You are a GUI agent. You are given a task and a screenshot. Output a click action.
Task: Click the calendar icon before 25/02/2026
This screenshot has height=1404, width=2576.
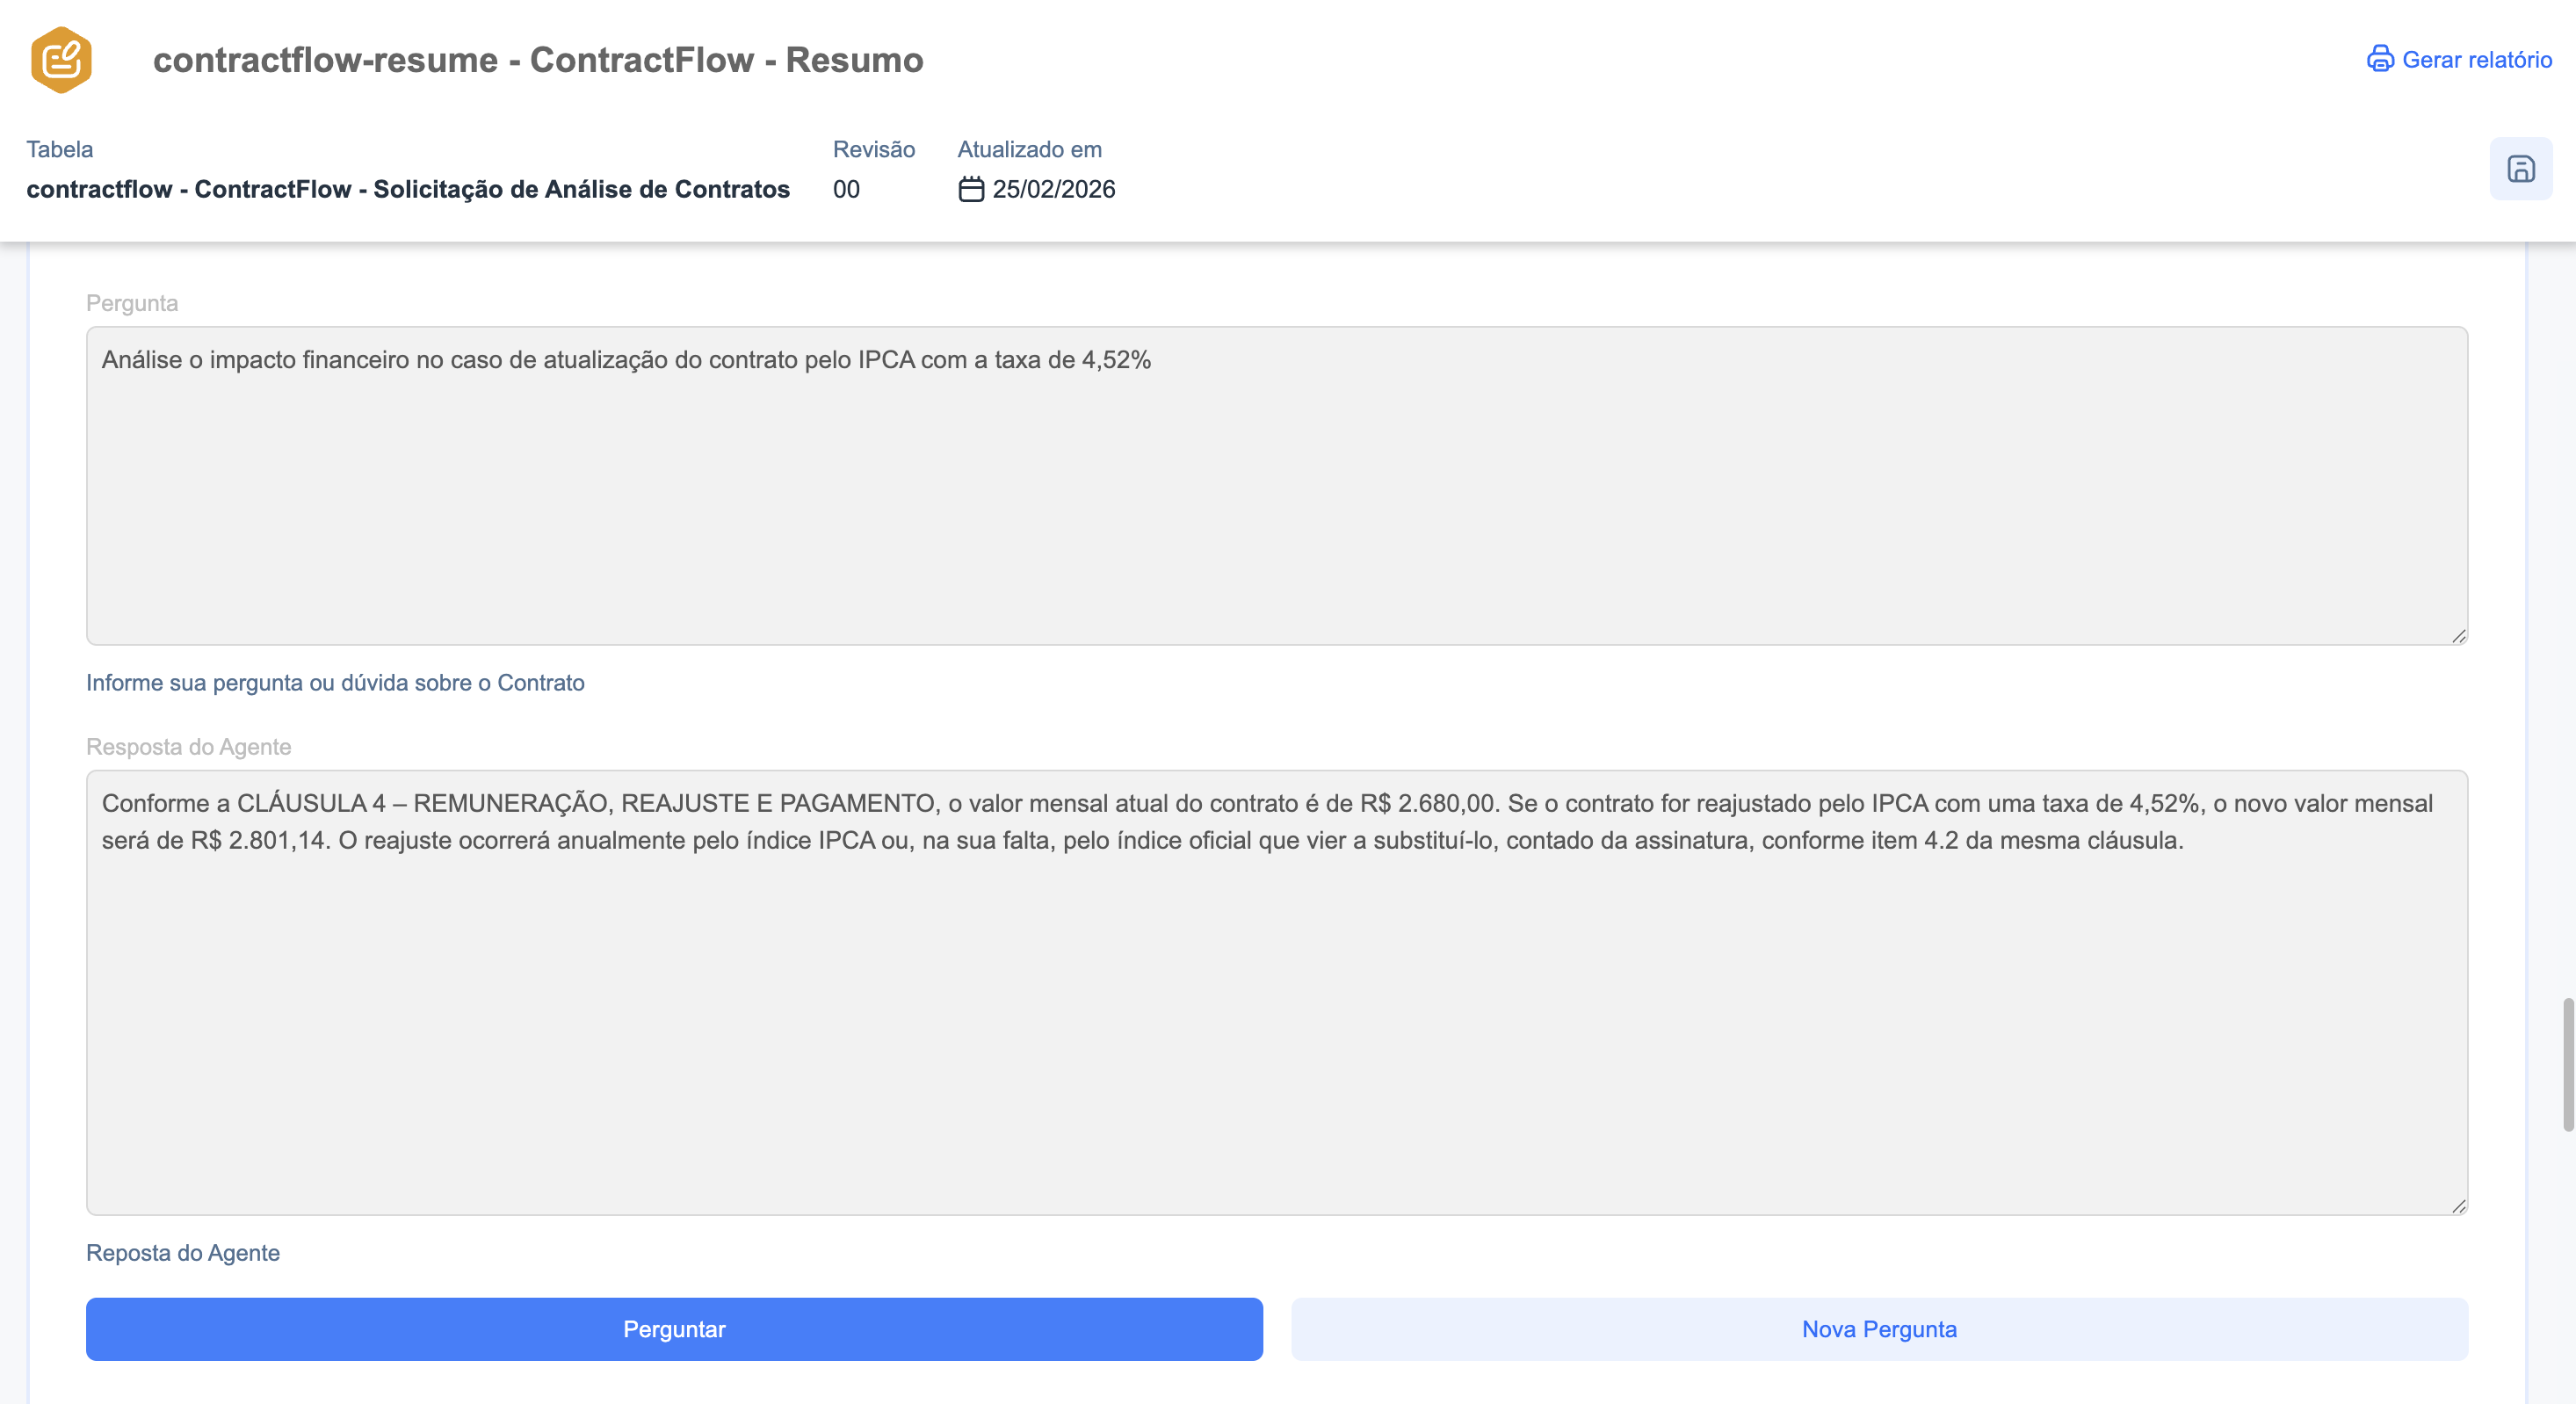point(970,189)
